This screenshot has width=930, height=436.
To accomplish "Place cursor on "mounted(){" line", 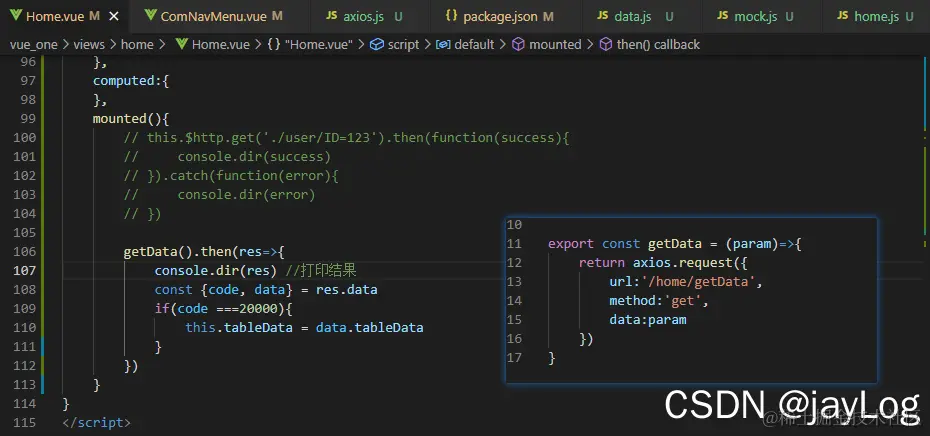I will (131, 119).
